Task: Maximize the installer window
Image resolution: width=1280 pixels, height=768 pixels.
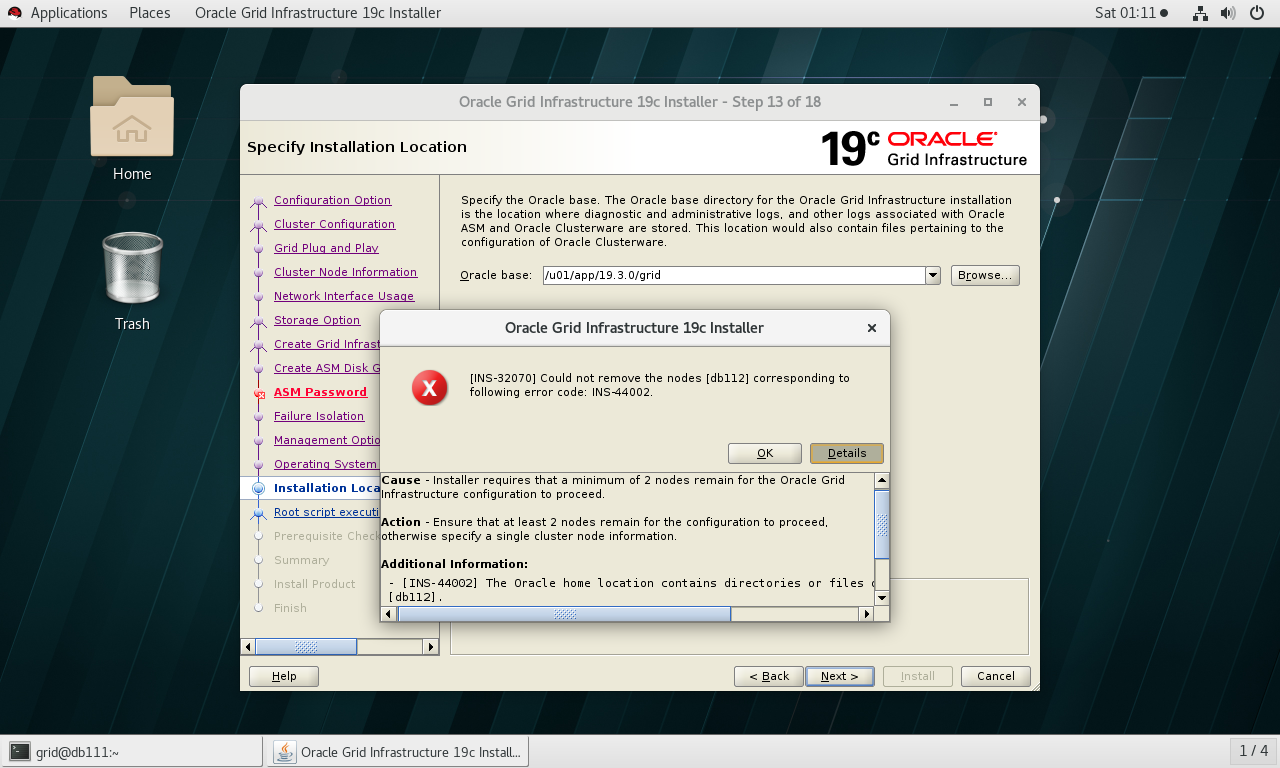Action: pyautogui.click(x=988, y=102)
